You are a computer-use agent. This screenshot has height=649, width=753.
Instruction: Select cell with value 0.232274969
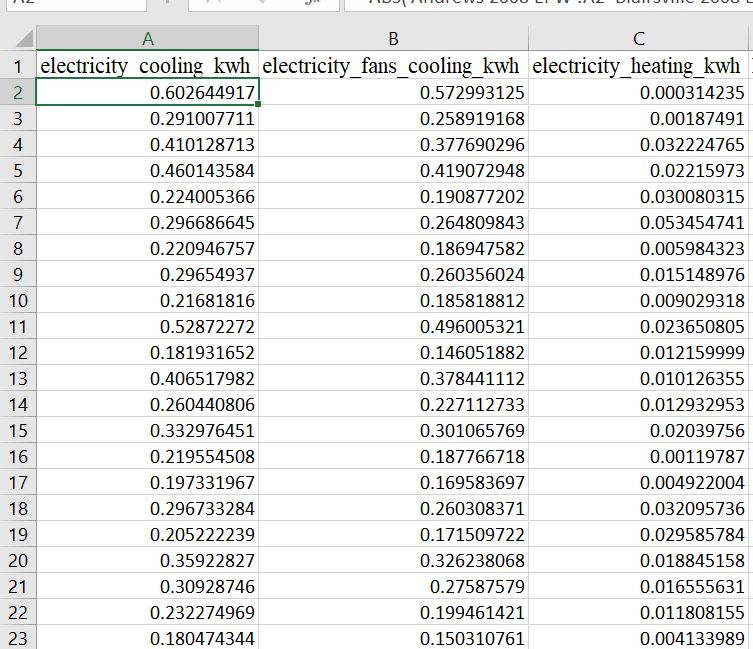(x=147, y=612)
